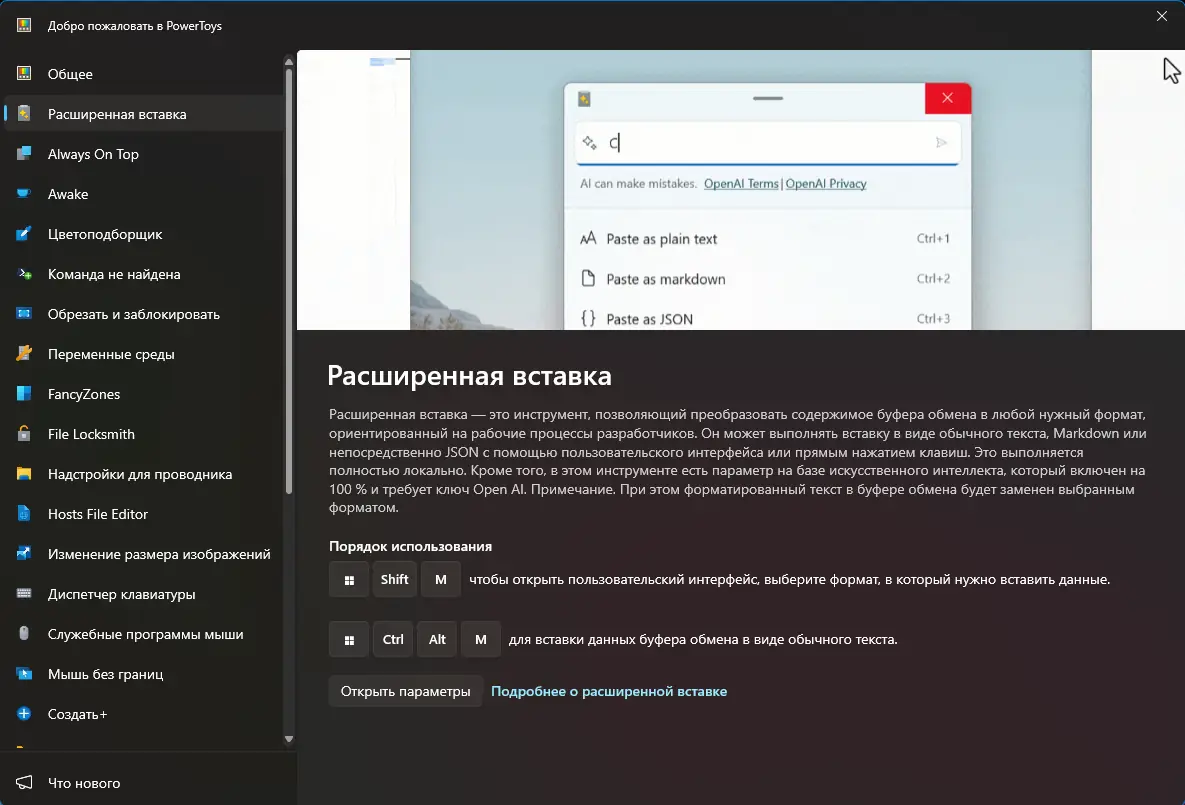Image resolution: width=1185 pixels, height=805 pixels.
Task: Select Hosts File Editor entry
Action: (x=144, y=514)
